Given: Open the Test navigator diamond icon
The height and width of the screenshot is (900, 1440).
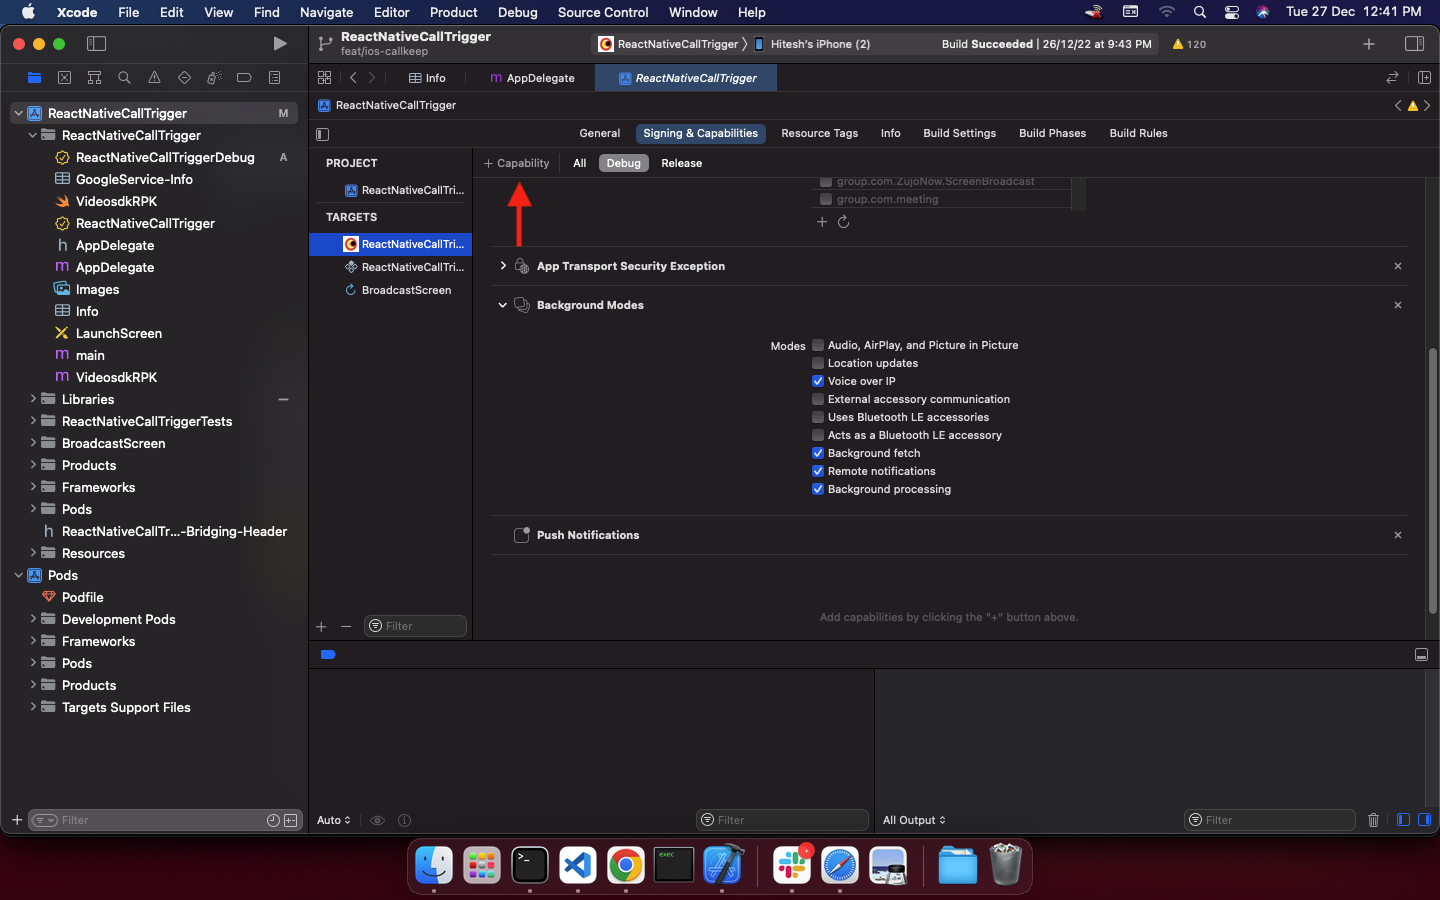Looking at the screenshot, I should [x=184, y=77].
